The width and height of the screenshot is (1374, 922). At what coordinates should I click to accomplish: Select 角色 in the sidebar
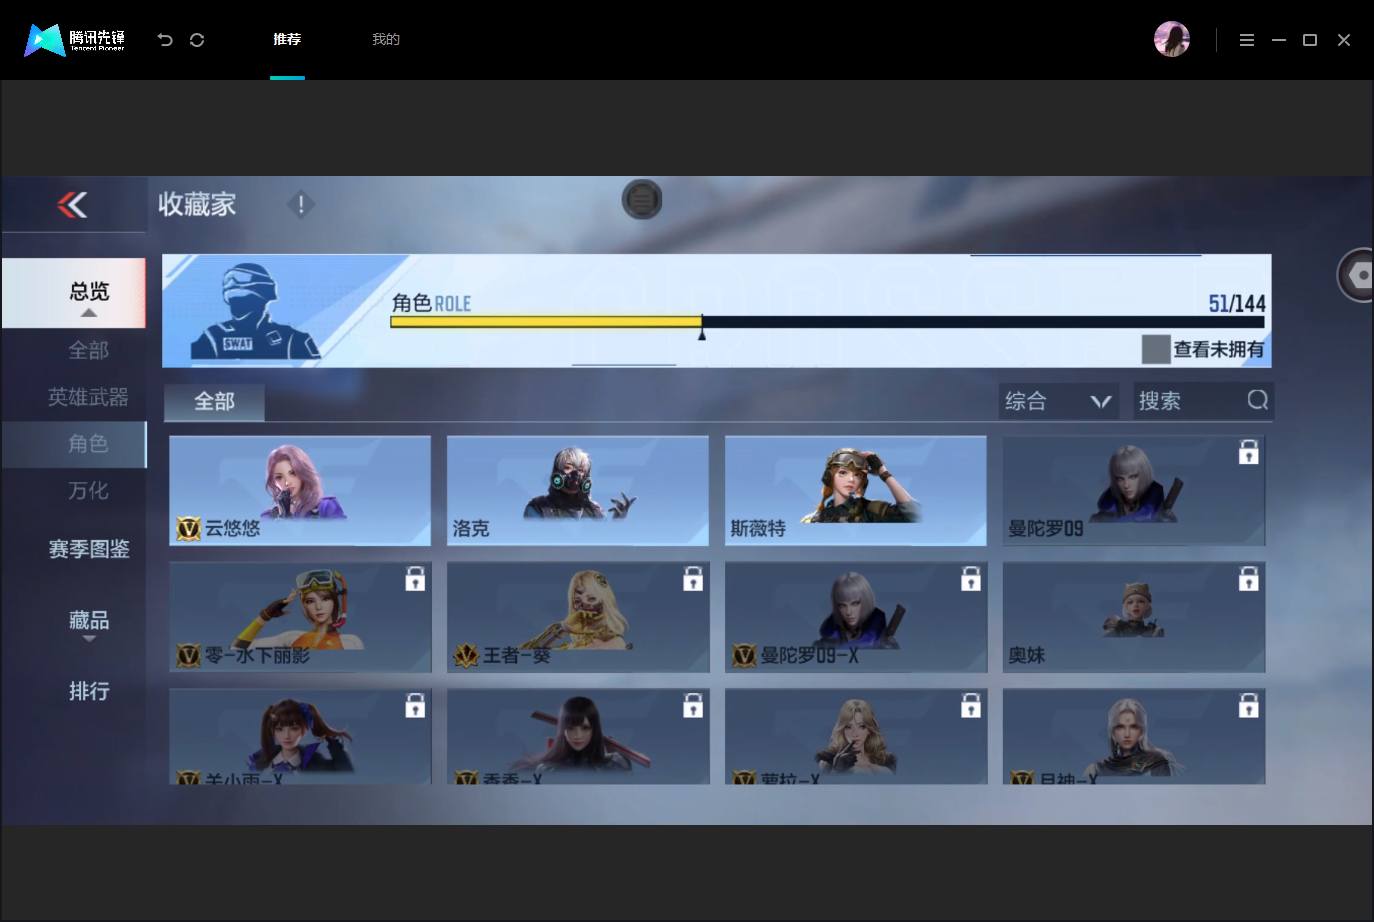[x=74, y=444]
